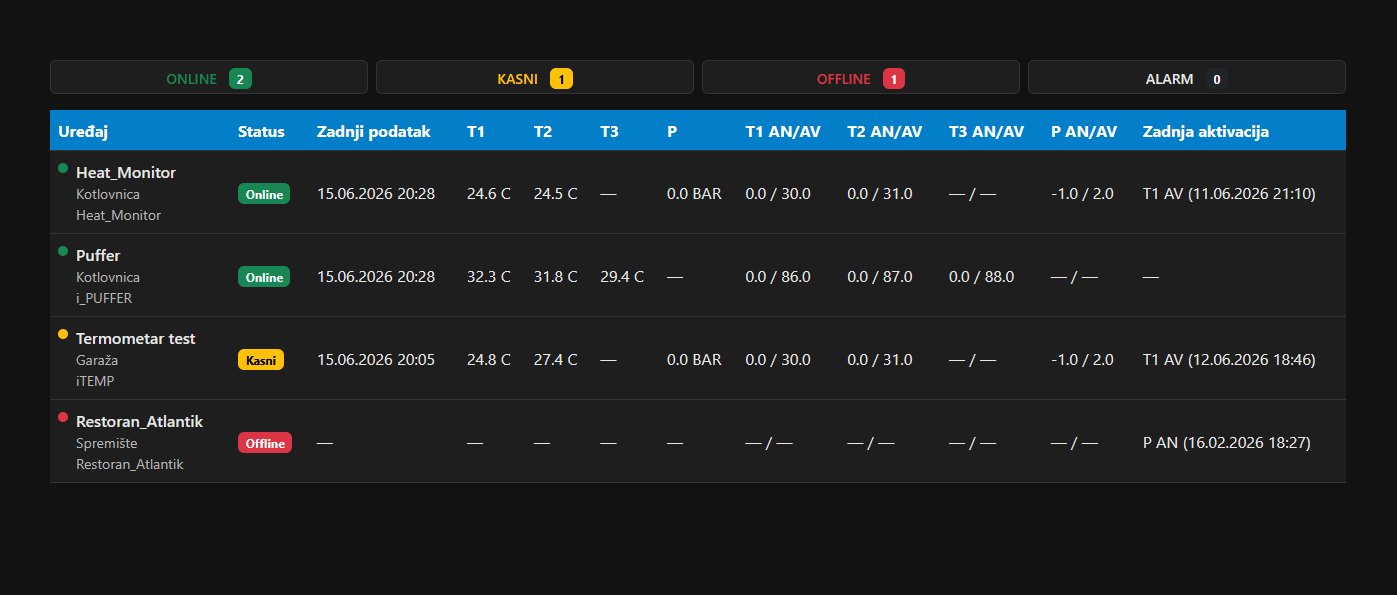Click the 15.06.2026 20:05 timestamp
This screenshot has height=595, width=1397.
click(376, 359)
